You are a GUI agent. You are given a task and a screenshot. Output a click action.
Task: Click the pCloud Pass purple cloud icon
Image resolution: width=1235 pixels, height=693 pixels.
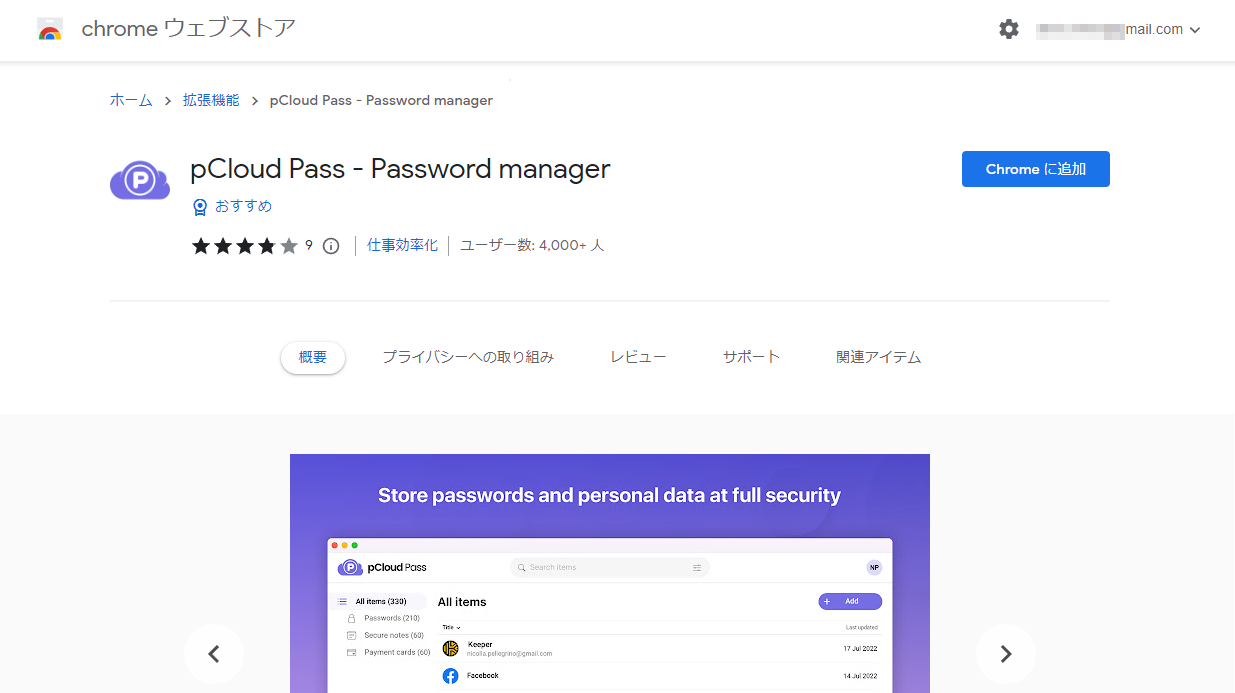tap(139, 179)
